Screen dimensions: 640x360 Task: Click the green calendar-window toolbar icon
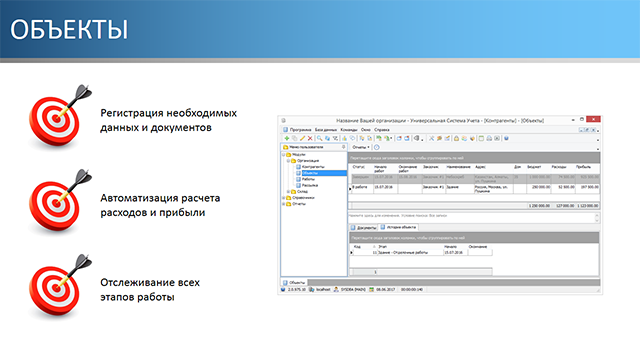(481, 138)
